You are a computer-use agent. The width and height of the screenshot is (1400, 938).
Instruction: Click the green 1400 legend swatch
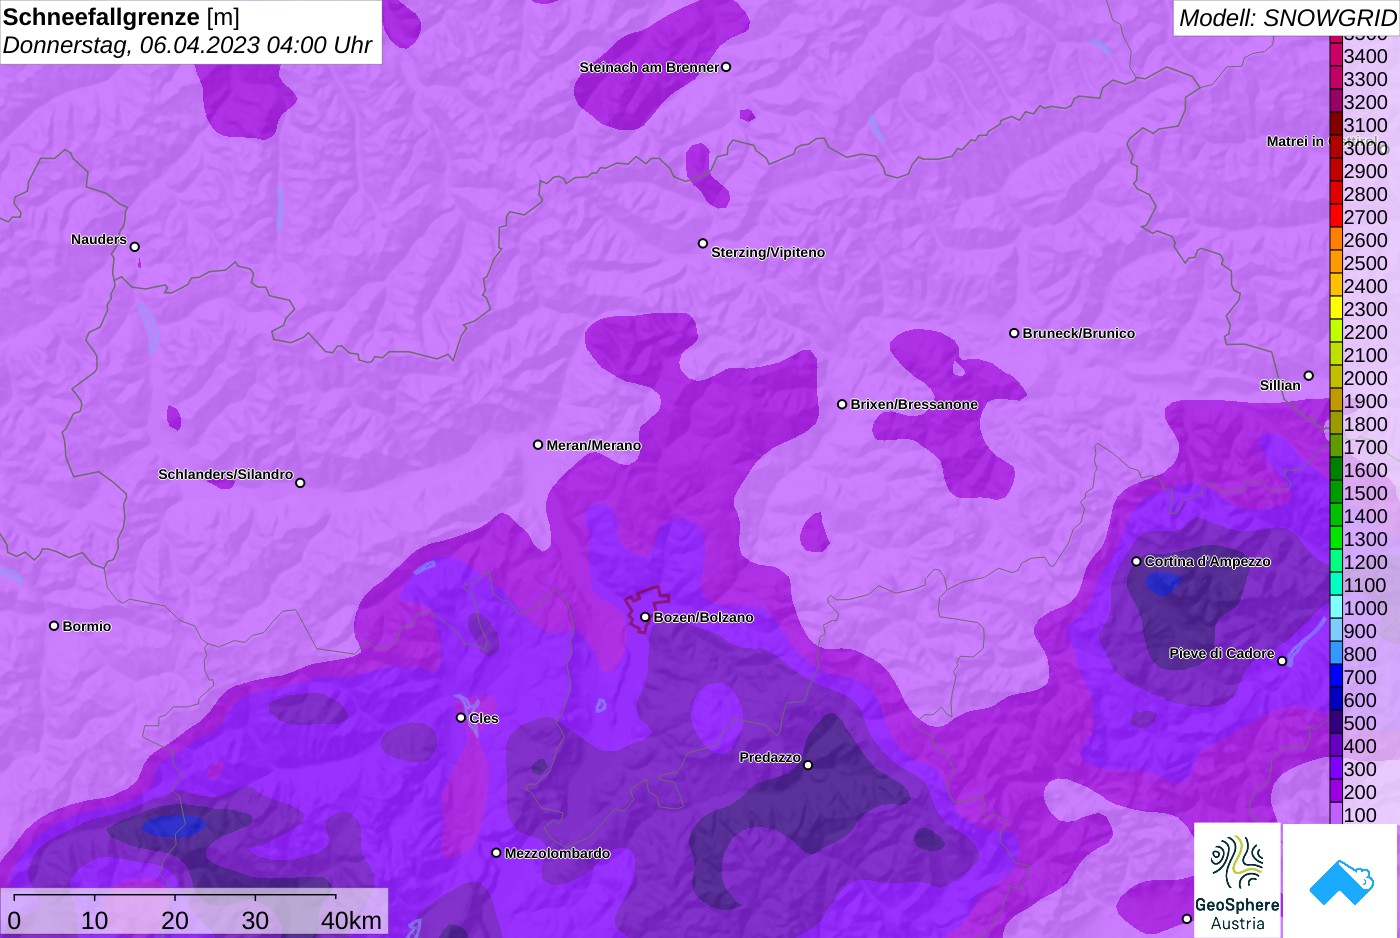pos(1336,515)
